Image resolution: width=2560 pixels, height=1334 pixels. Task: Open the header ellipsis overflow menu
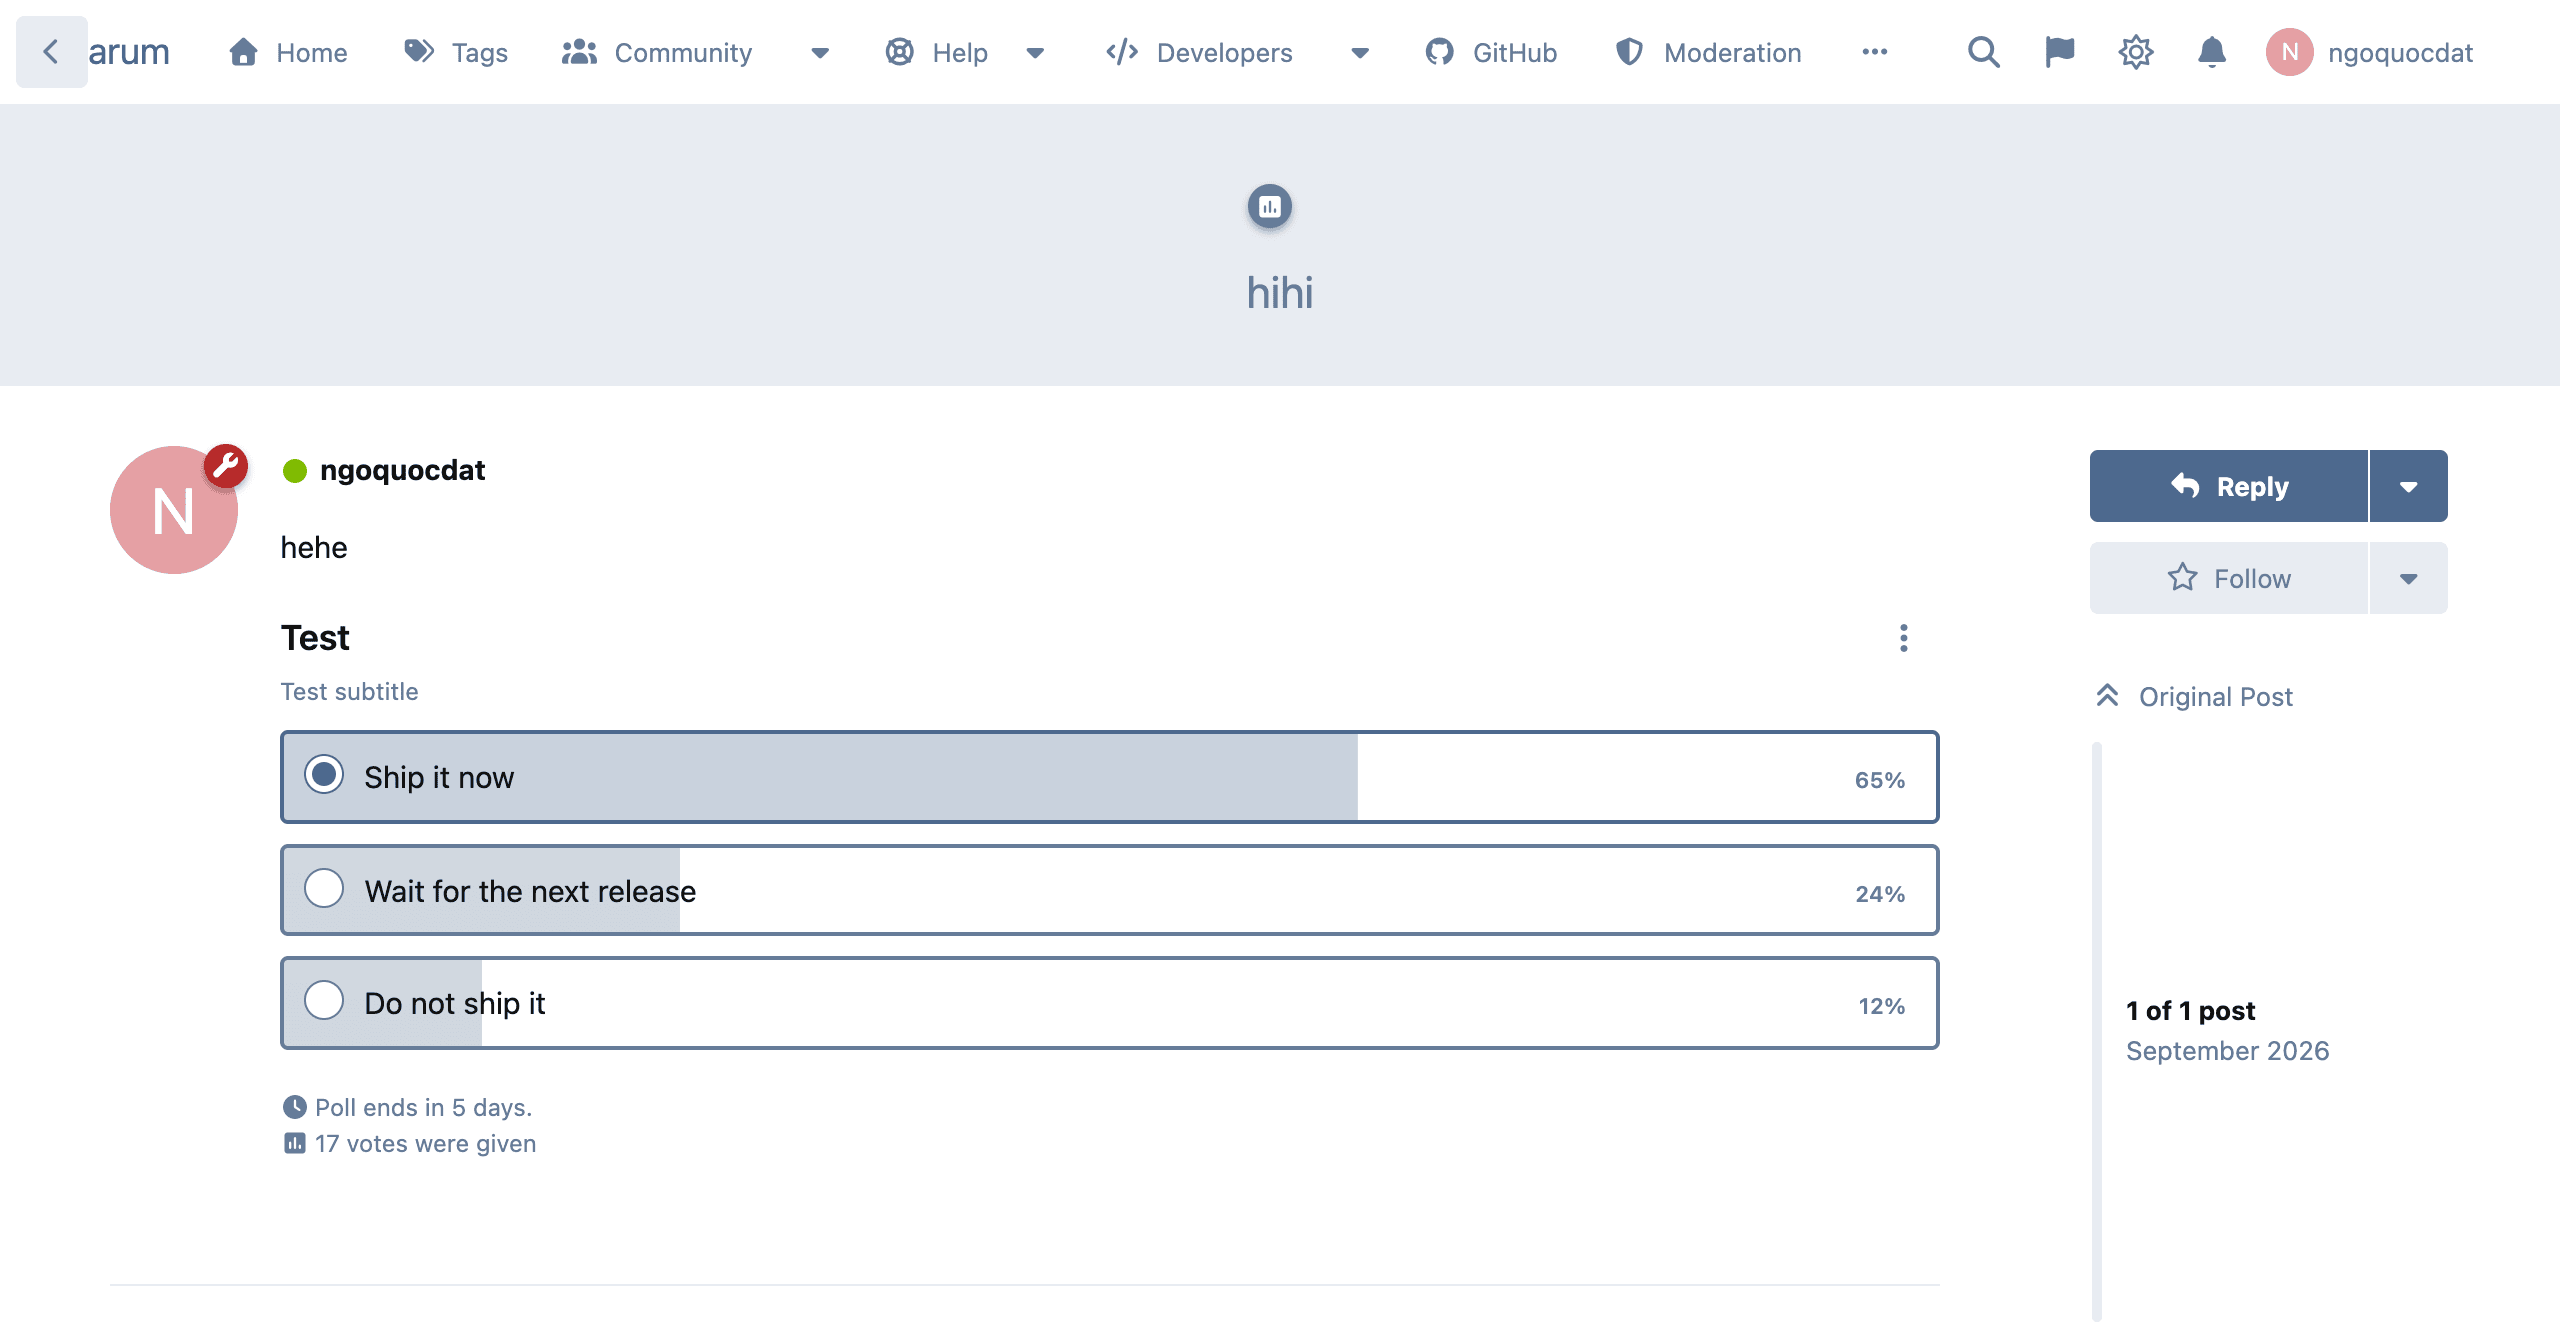point(1875,52)
